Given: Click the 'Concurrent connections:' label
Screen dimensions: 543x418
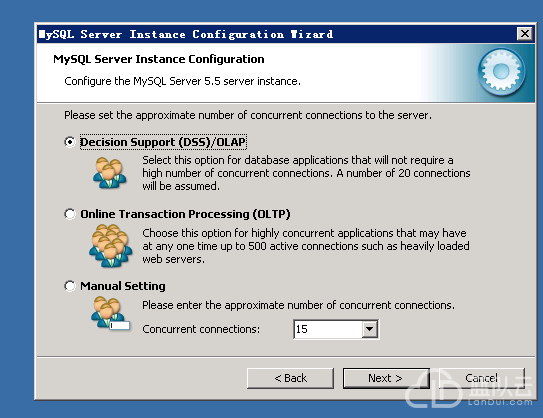Looking at the screenshot, I should tap(201, 329).
